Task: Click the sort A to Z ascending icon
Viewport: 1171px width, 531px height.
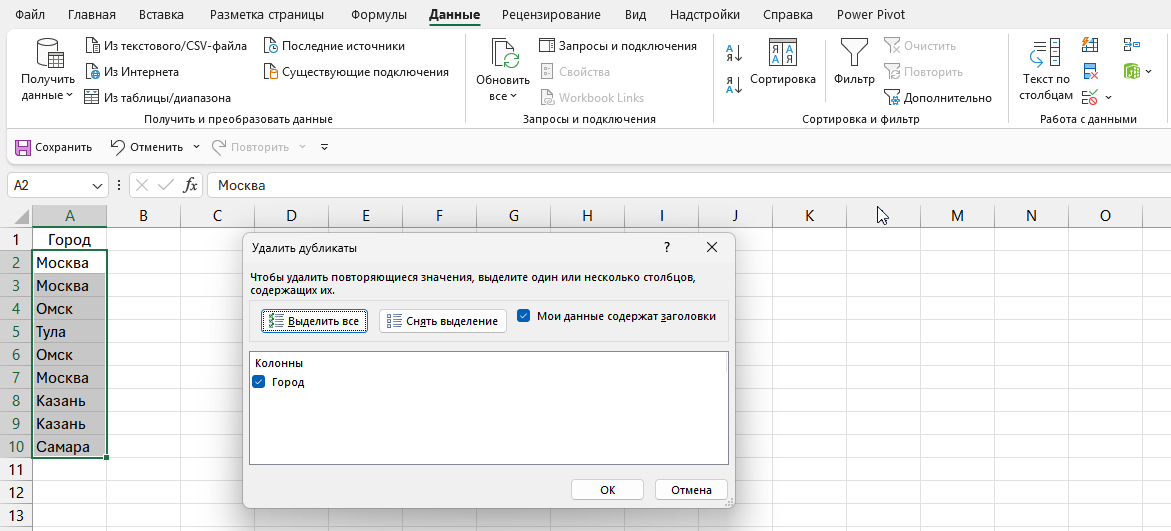Action: pyautogui.click(x=733, y=54)
